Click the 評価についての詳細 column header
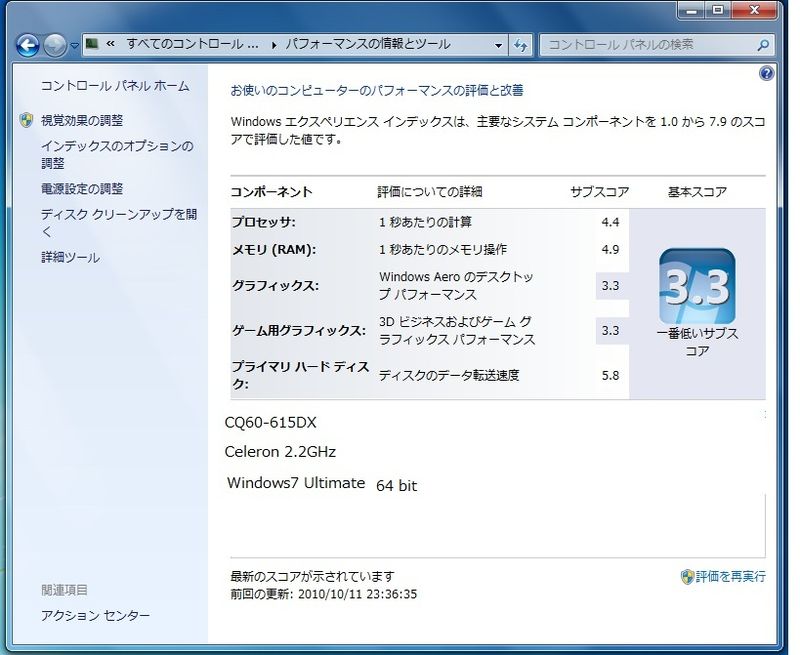Screen dimensions: 800x655 click(x=430, y=192)
